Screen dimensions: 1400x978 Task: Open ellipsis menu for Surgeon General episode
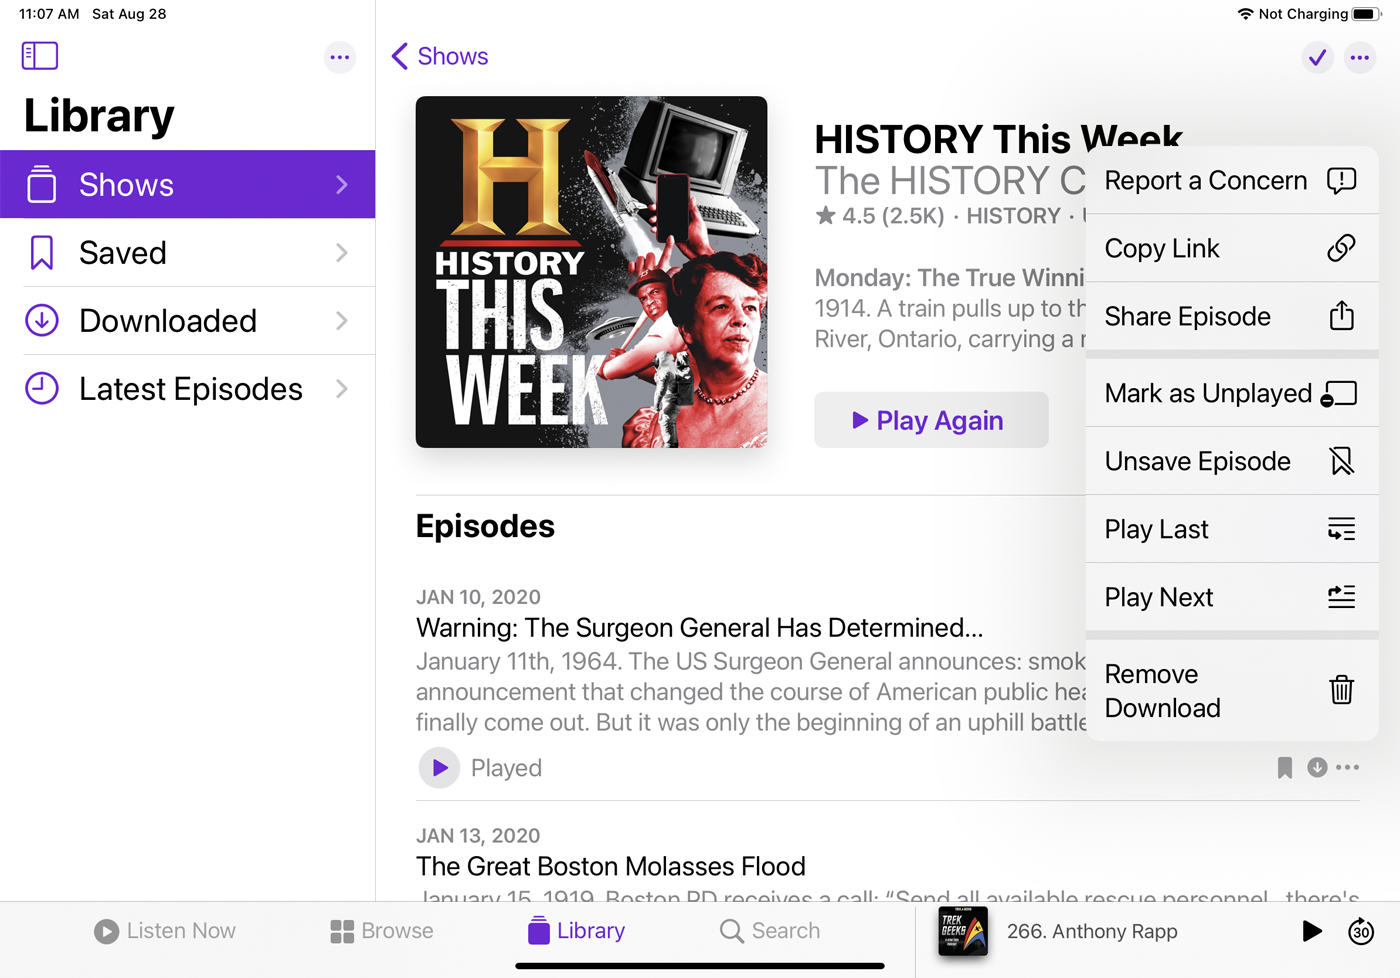[x=1348, y=767]
